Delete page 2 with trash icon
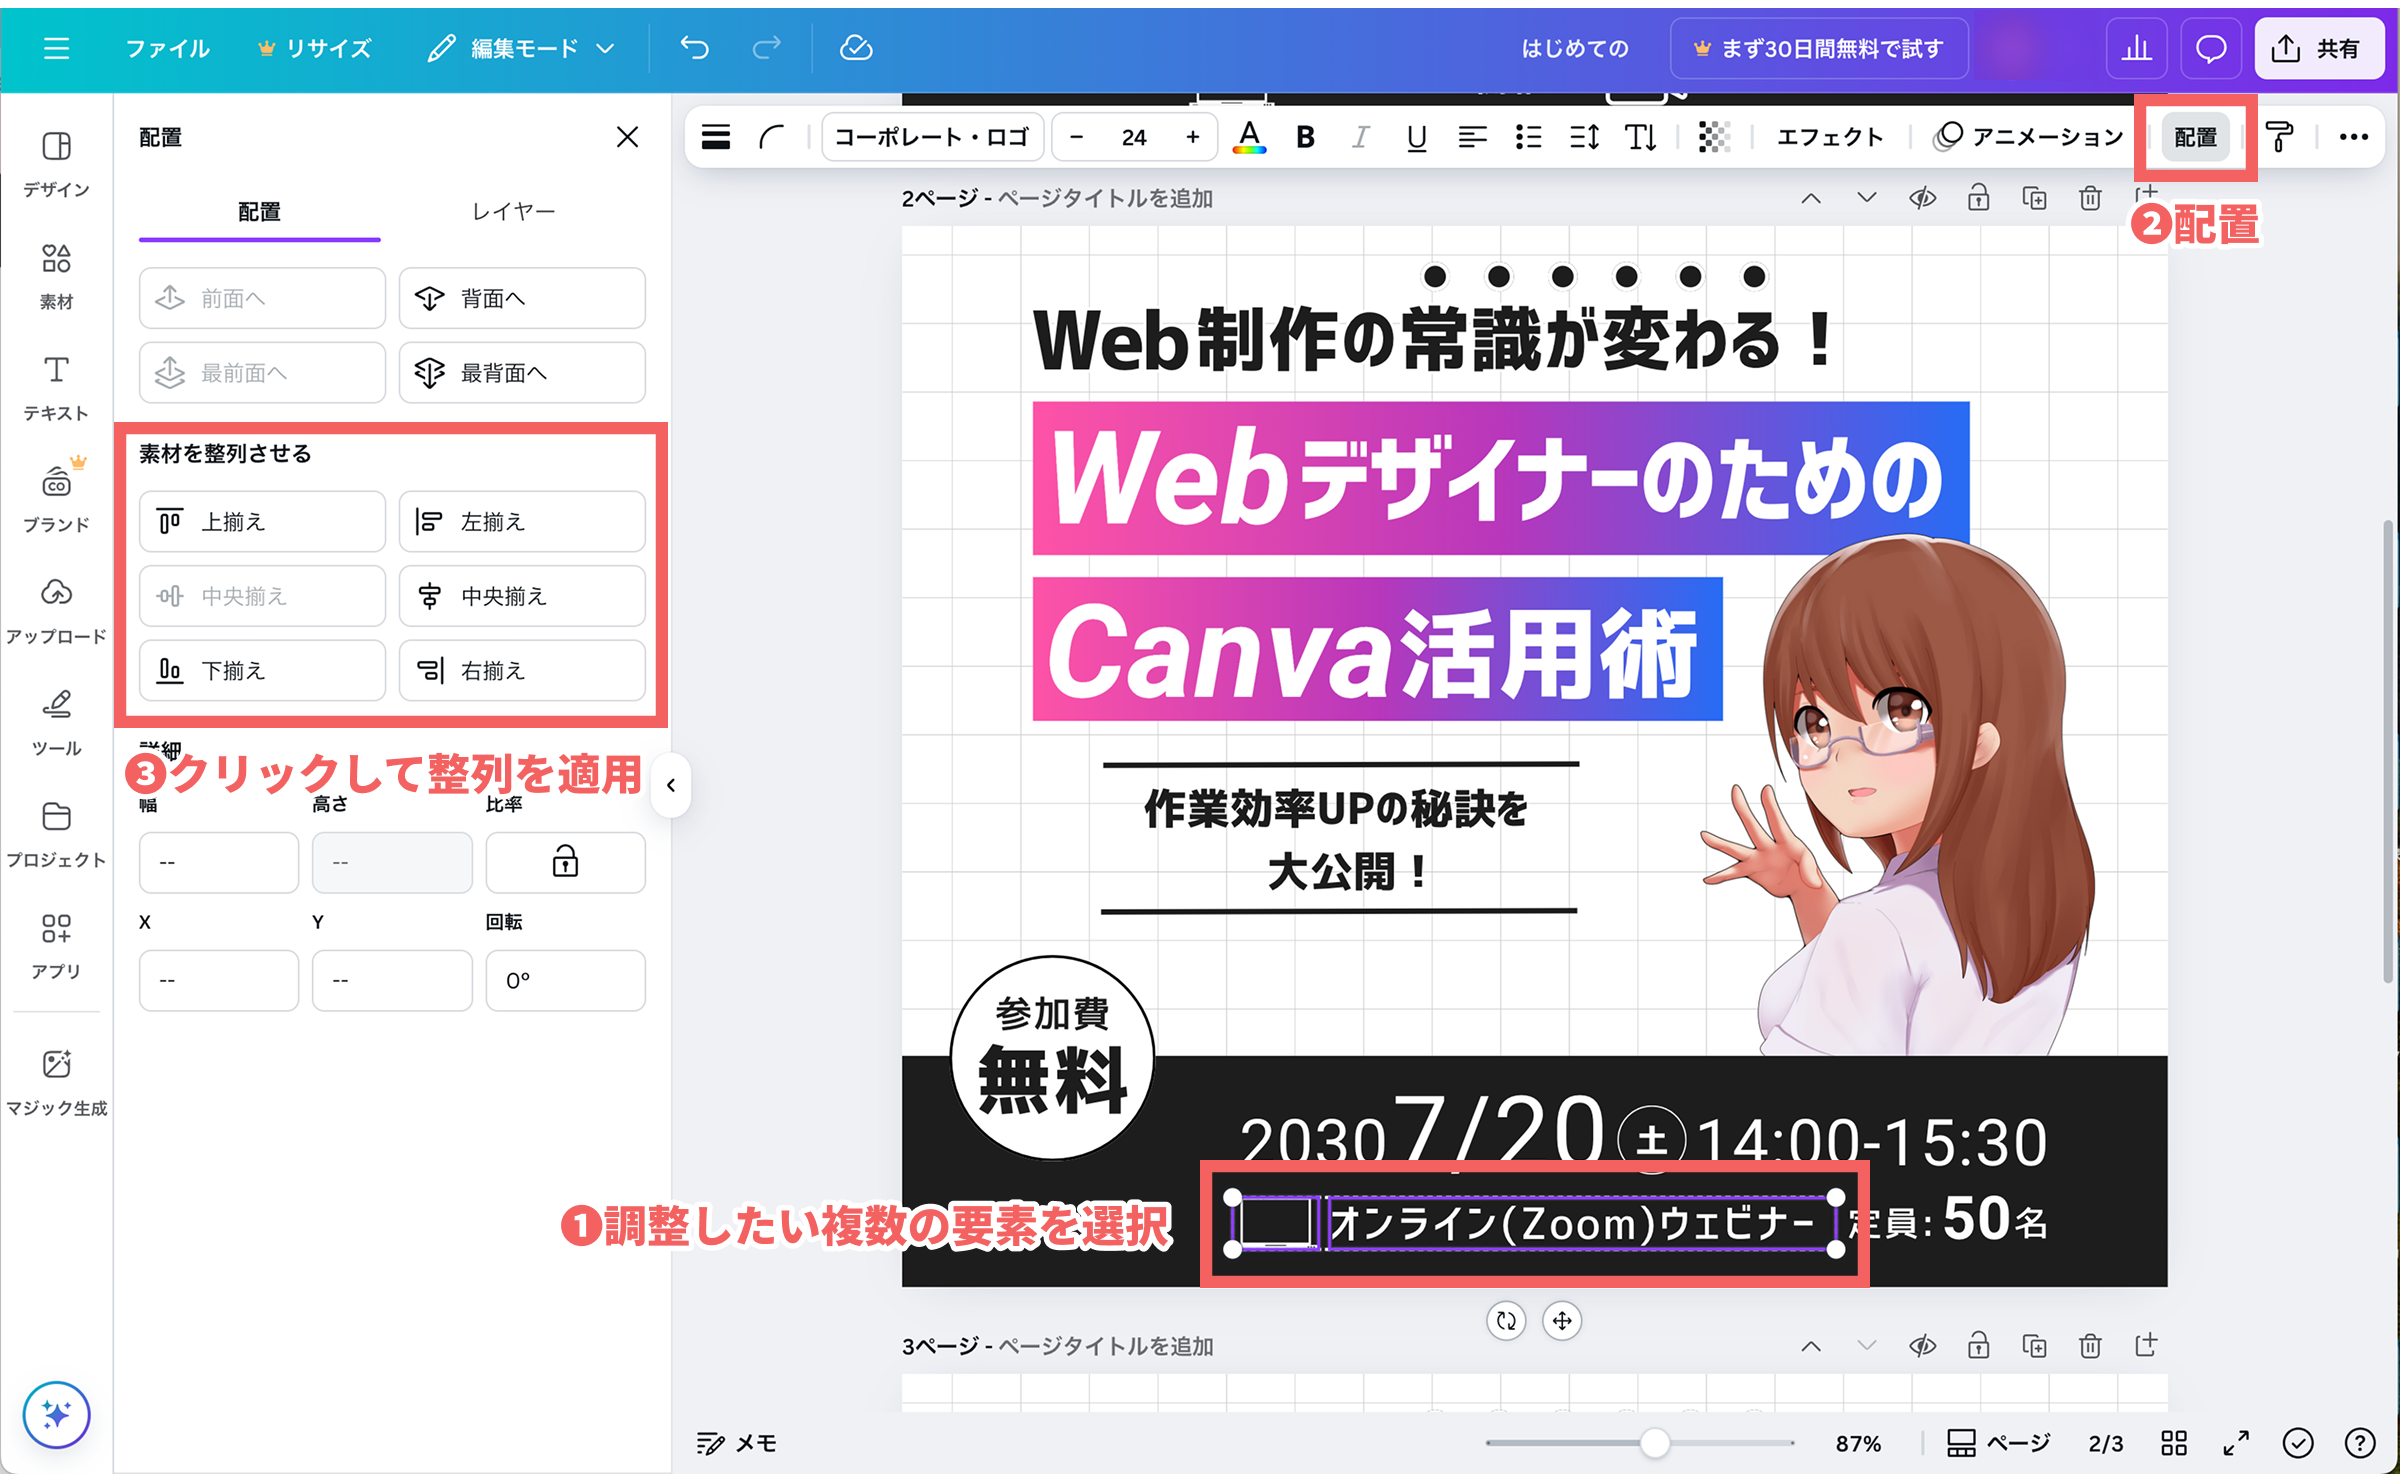2400x1480 pixels. pos(2090,198)
